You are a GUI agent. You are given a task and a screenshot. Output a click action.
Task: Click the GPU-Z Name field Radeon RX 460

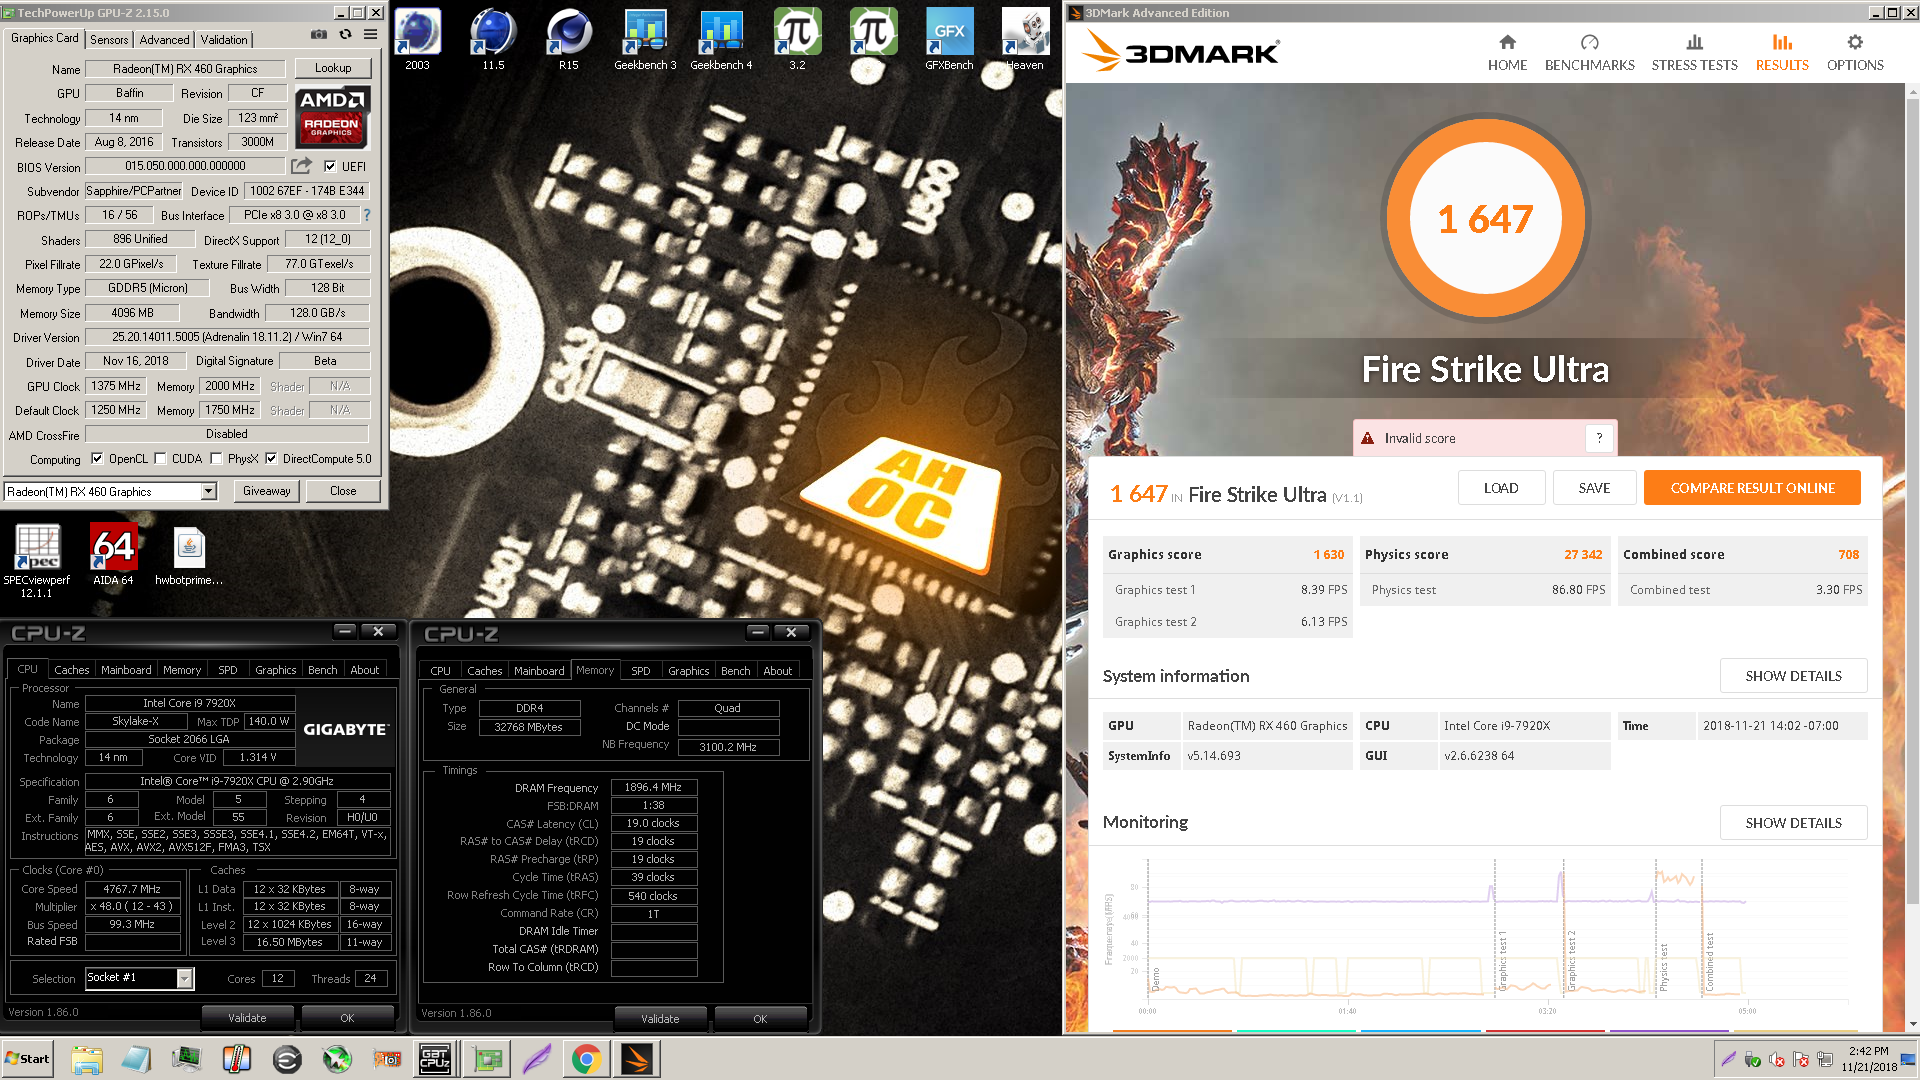pyautogui.click(x=185, y=69)
